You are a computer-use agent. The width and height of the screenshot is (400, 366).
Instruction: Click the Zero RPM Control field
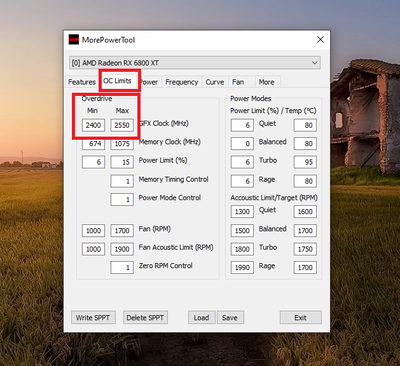click(x=122, y=267)
